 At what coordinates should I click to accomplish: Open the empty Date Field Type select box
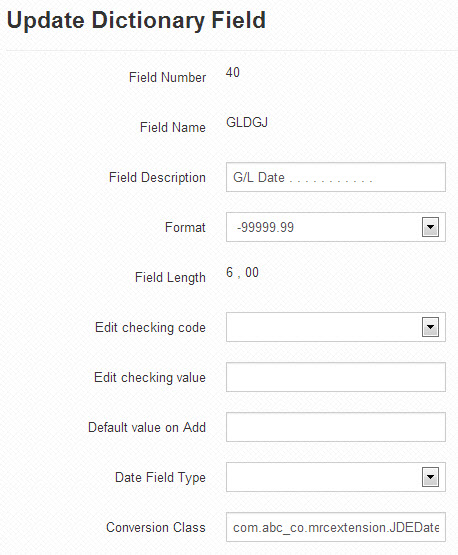(336, 477)
